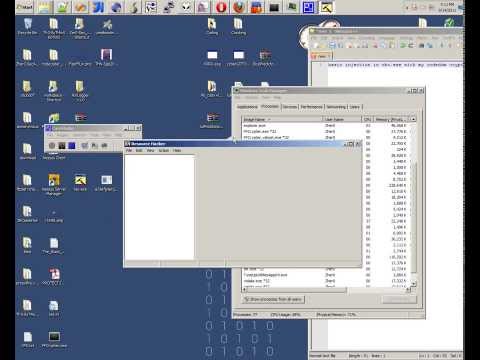This screenshot has height=360, width=480.
Task: Open the yellow notepad quick launch icon
Action: tap(44, 7)
